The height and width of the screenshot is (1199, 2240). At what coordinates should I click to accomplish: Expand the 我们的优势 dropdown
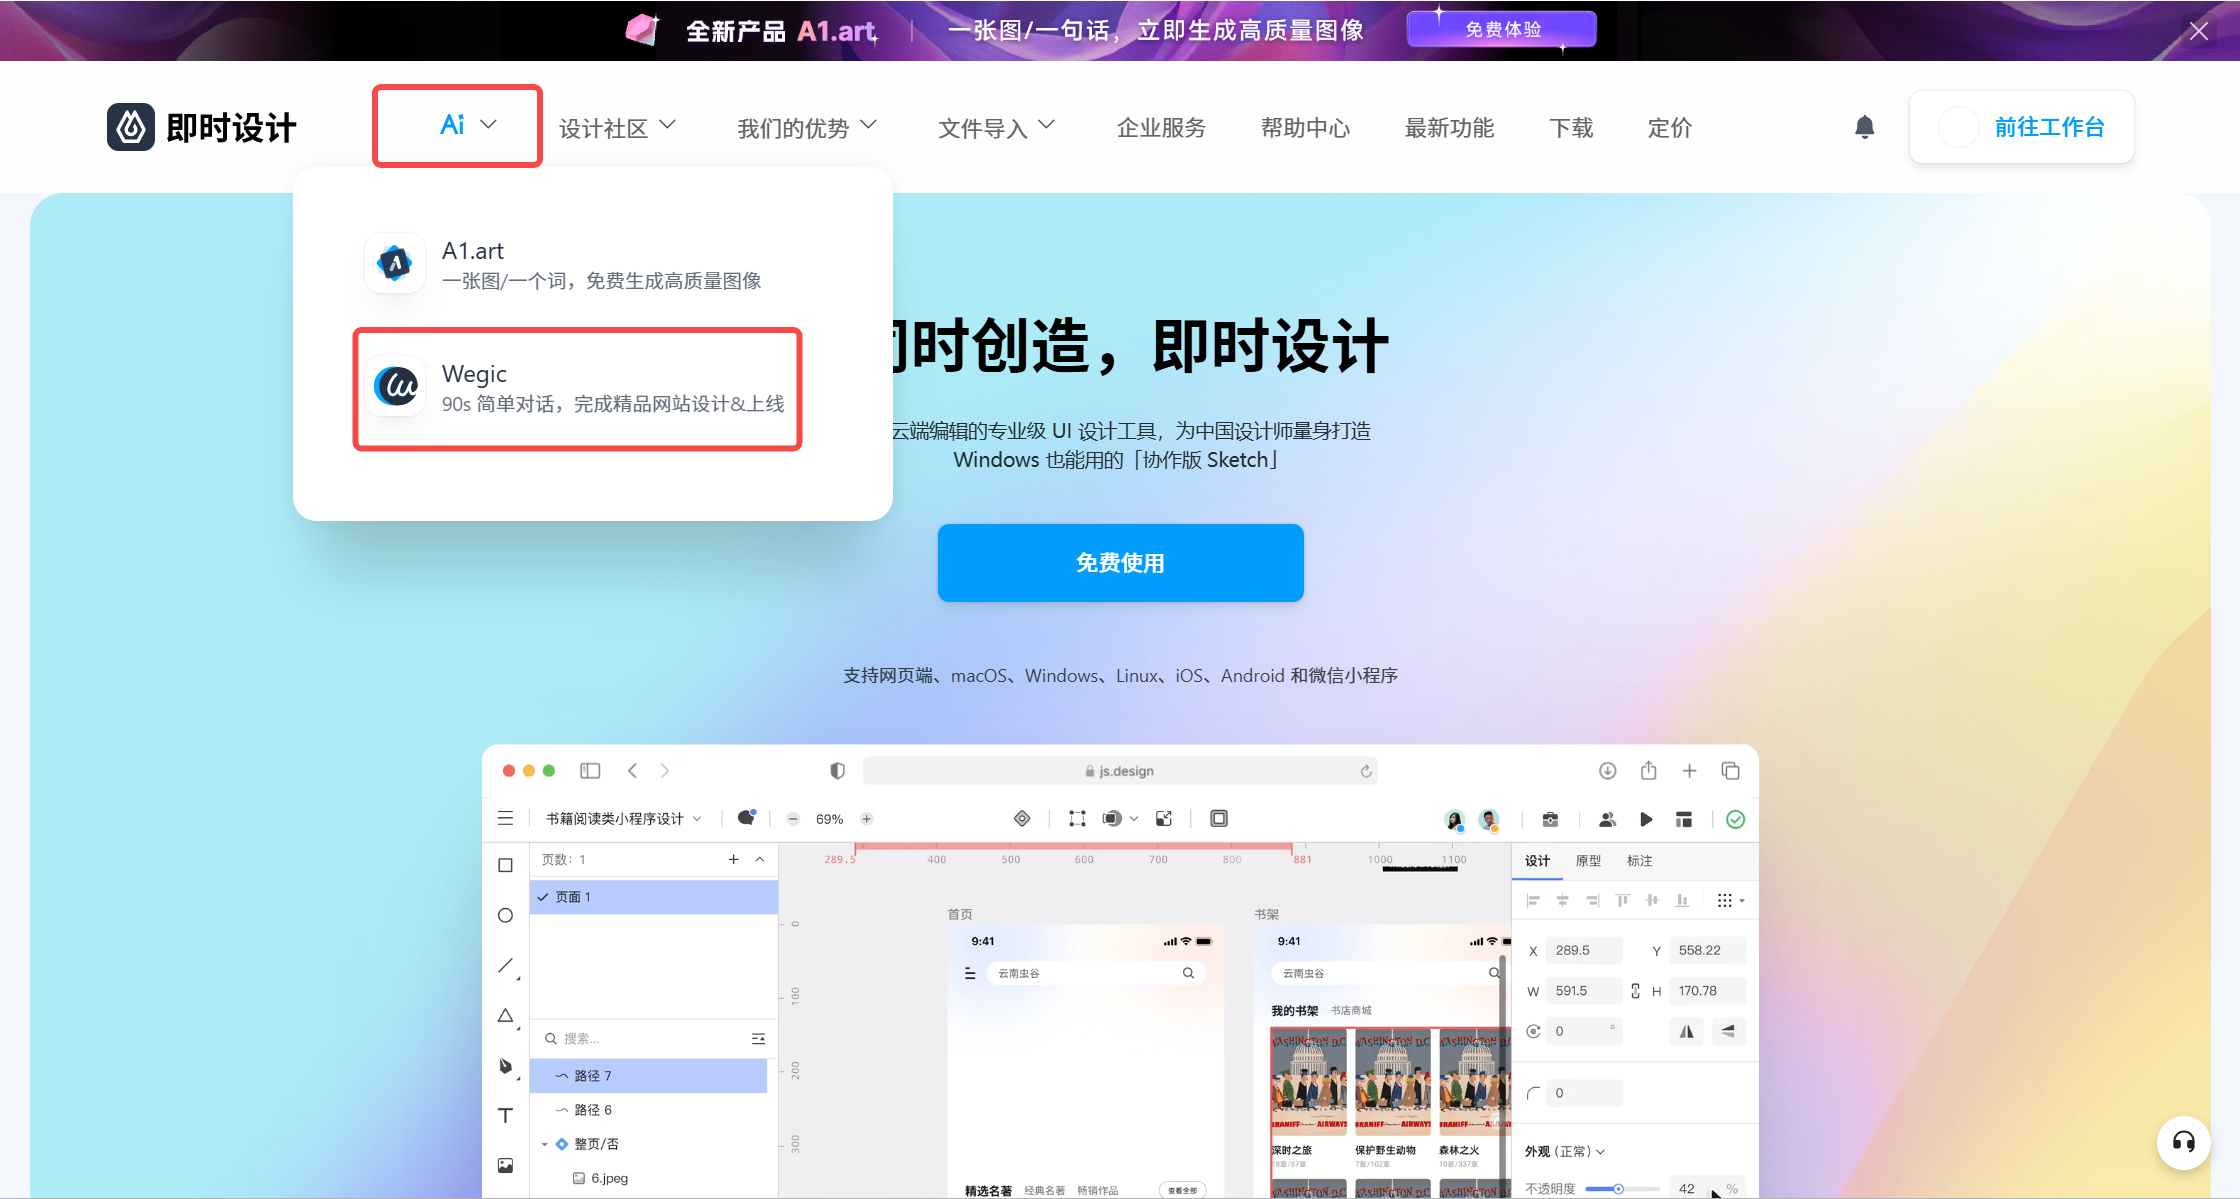[x=807, y=128]
